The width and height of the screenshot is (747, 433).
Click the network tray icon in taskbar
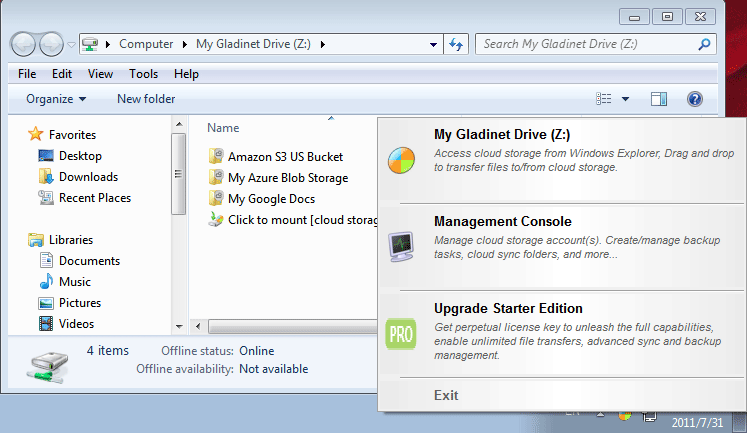point(649,417)
